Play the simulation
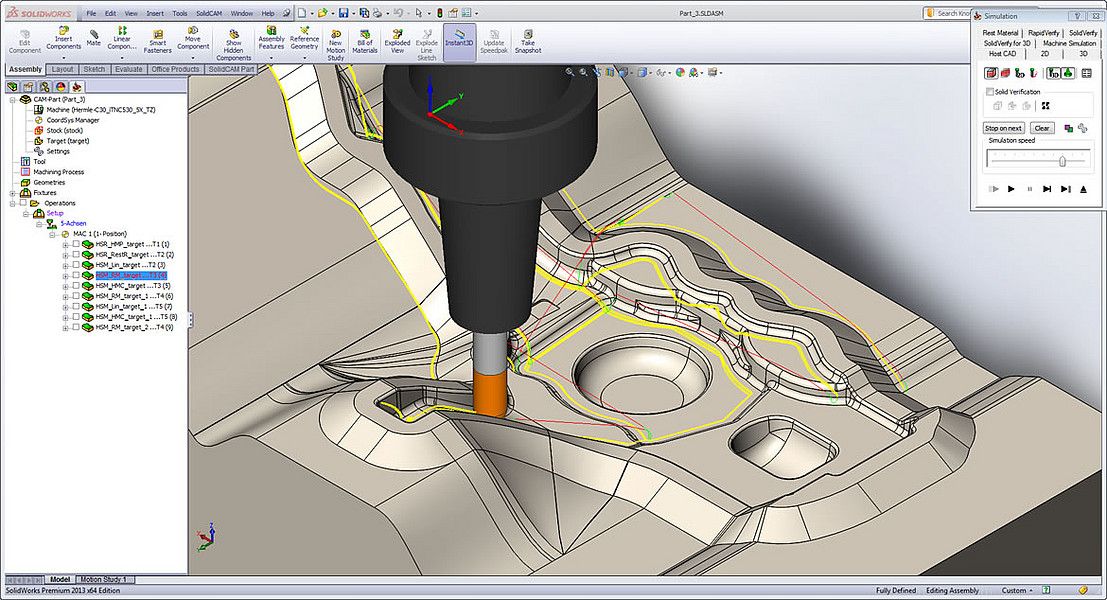Viewport: 1107px width, 600px height. pyautogui.click(x=1012, y=189)
